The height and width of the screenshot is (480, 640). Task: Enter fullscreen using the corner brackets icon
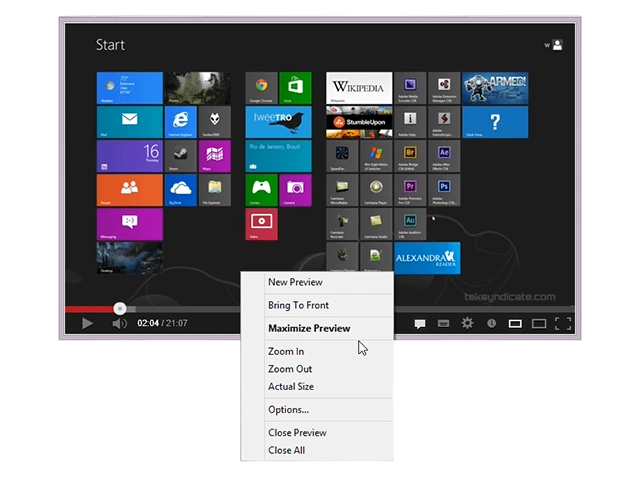pyautogui.click(x=563, y=323)
